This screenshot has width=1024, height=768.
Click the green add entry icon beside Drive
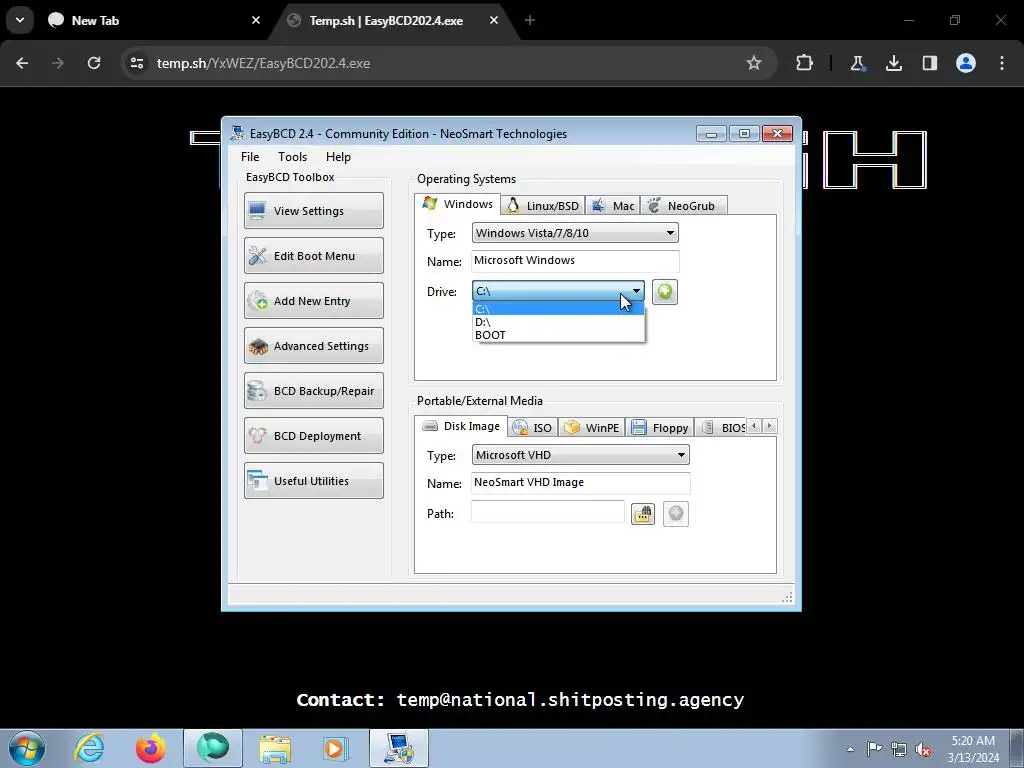664,292
